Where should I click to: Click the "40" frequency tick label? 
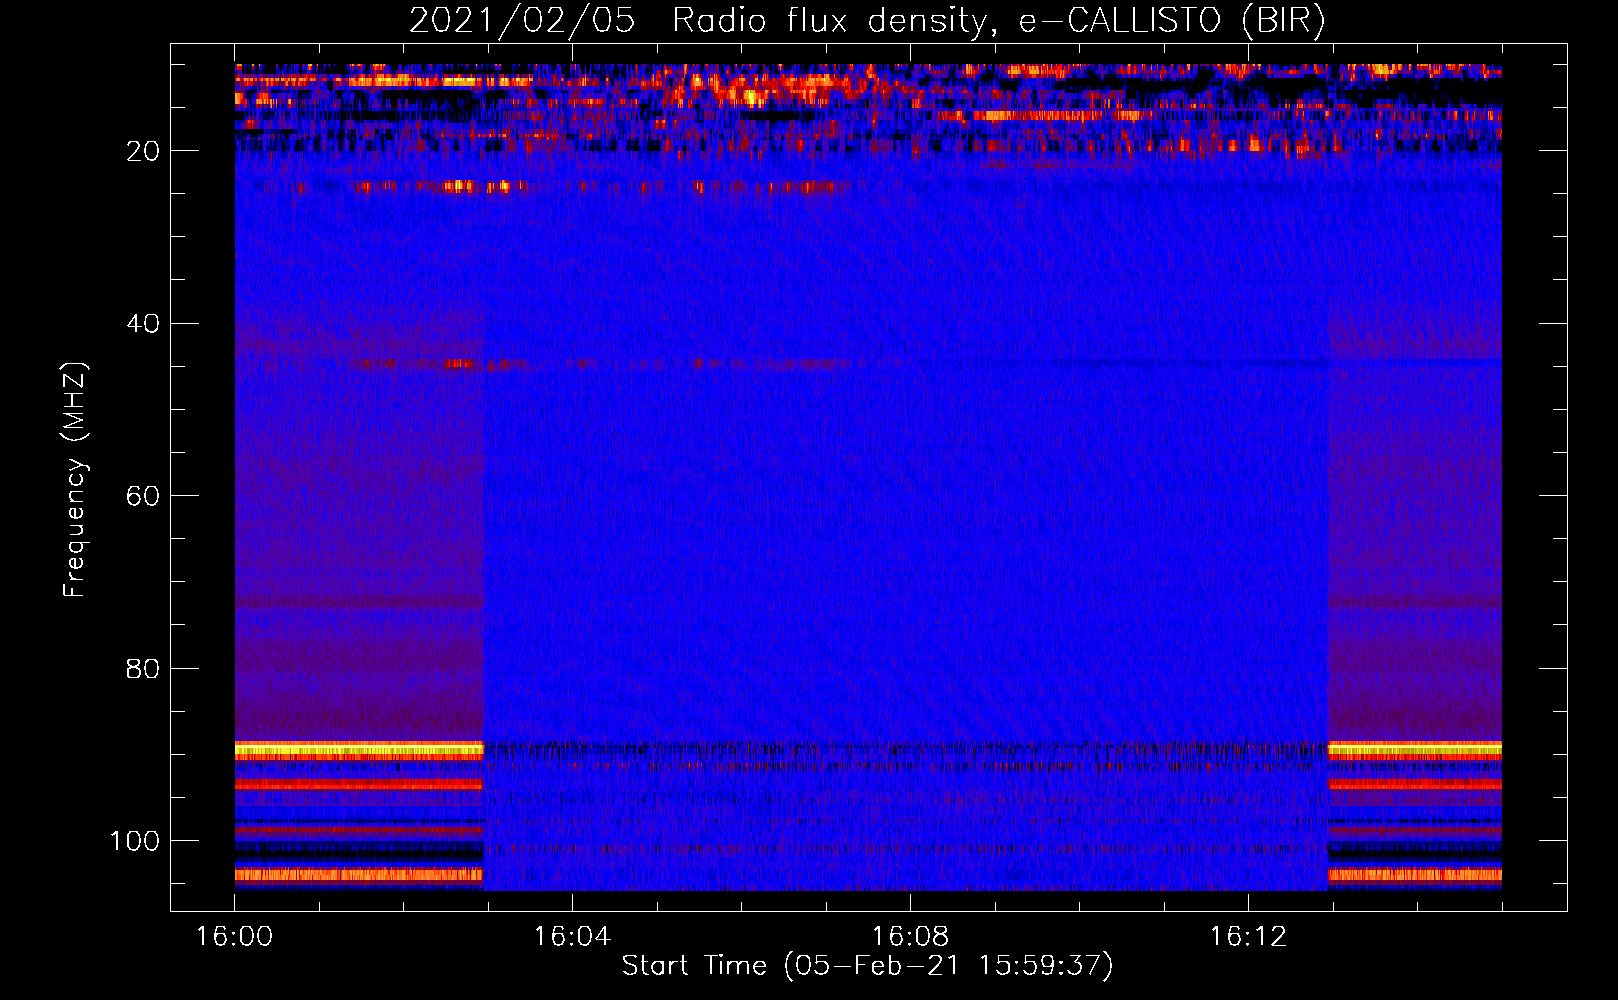(x=144, y=324)
